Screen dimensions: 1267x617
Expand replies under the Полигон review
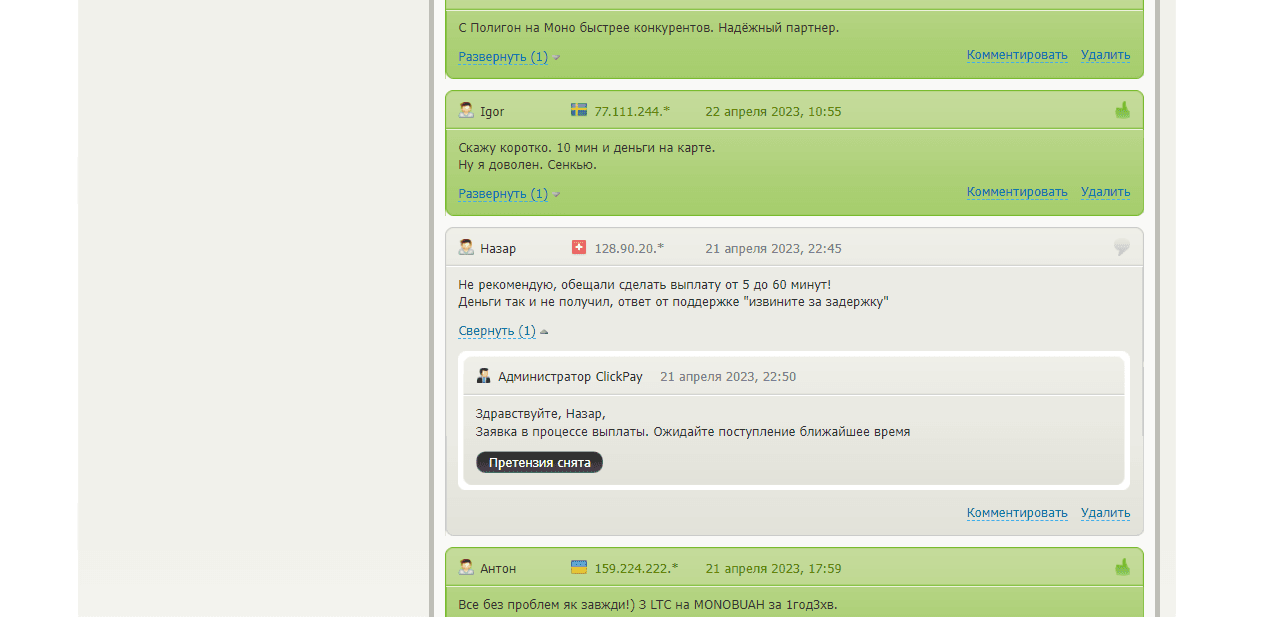tap(503, 56)
